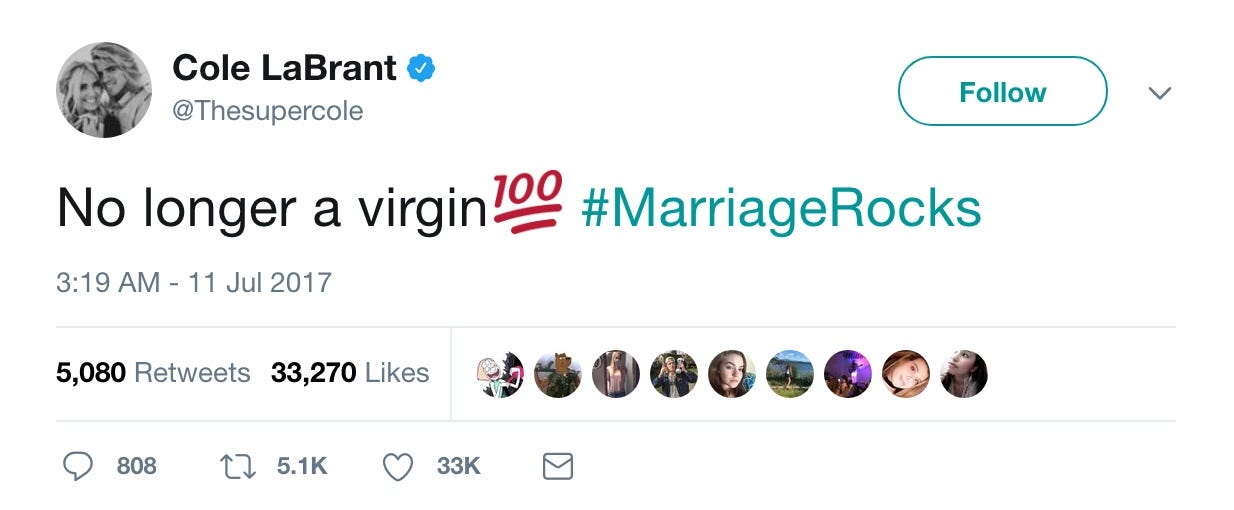View the 5,080 Retweets list
The height and width of the screenshot is (510, 1234).
(153, 373)
